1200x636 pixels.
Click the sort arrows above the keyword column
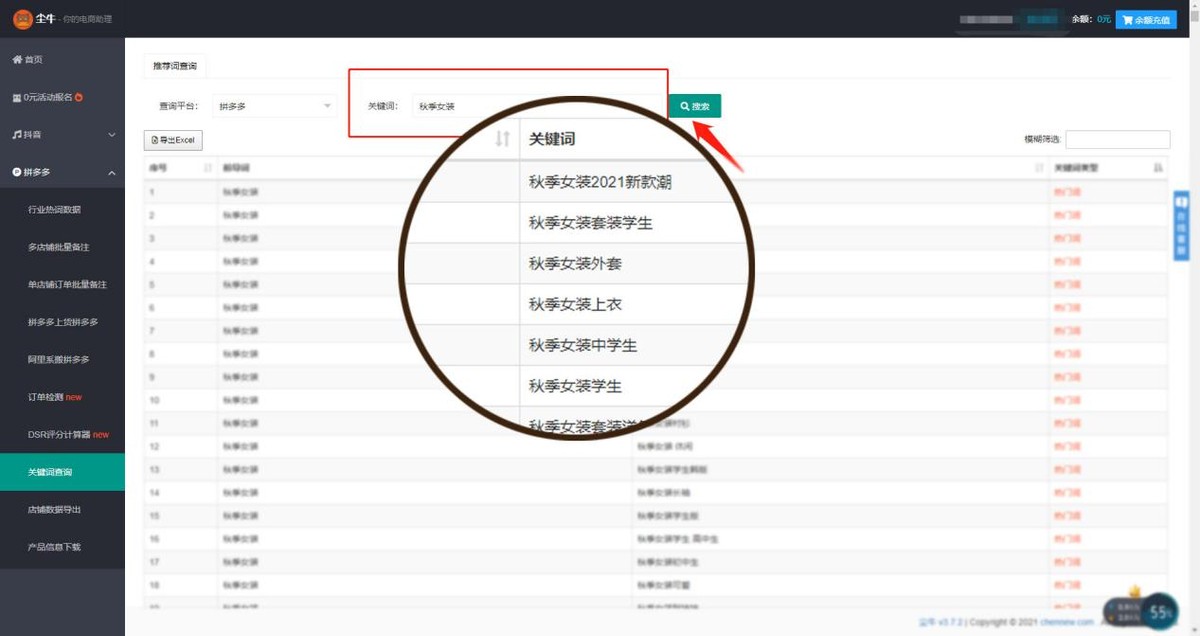point(502,140)
